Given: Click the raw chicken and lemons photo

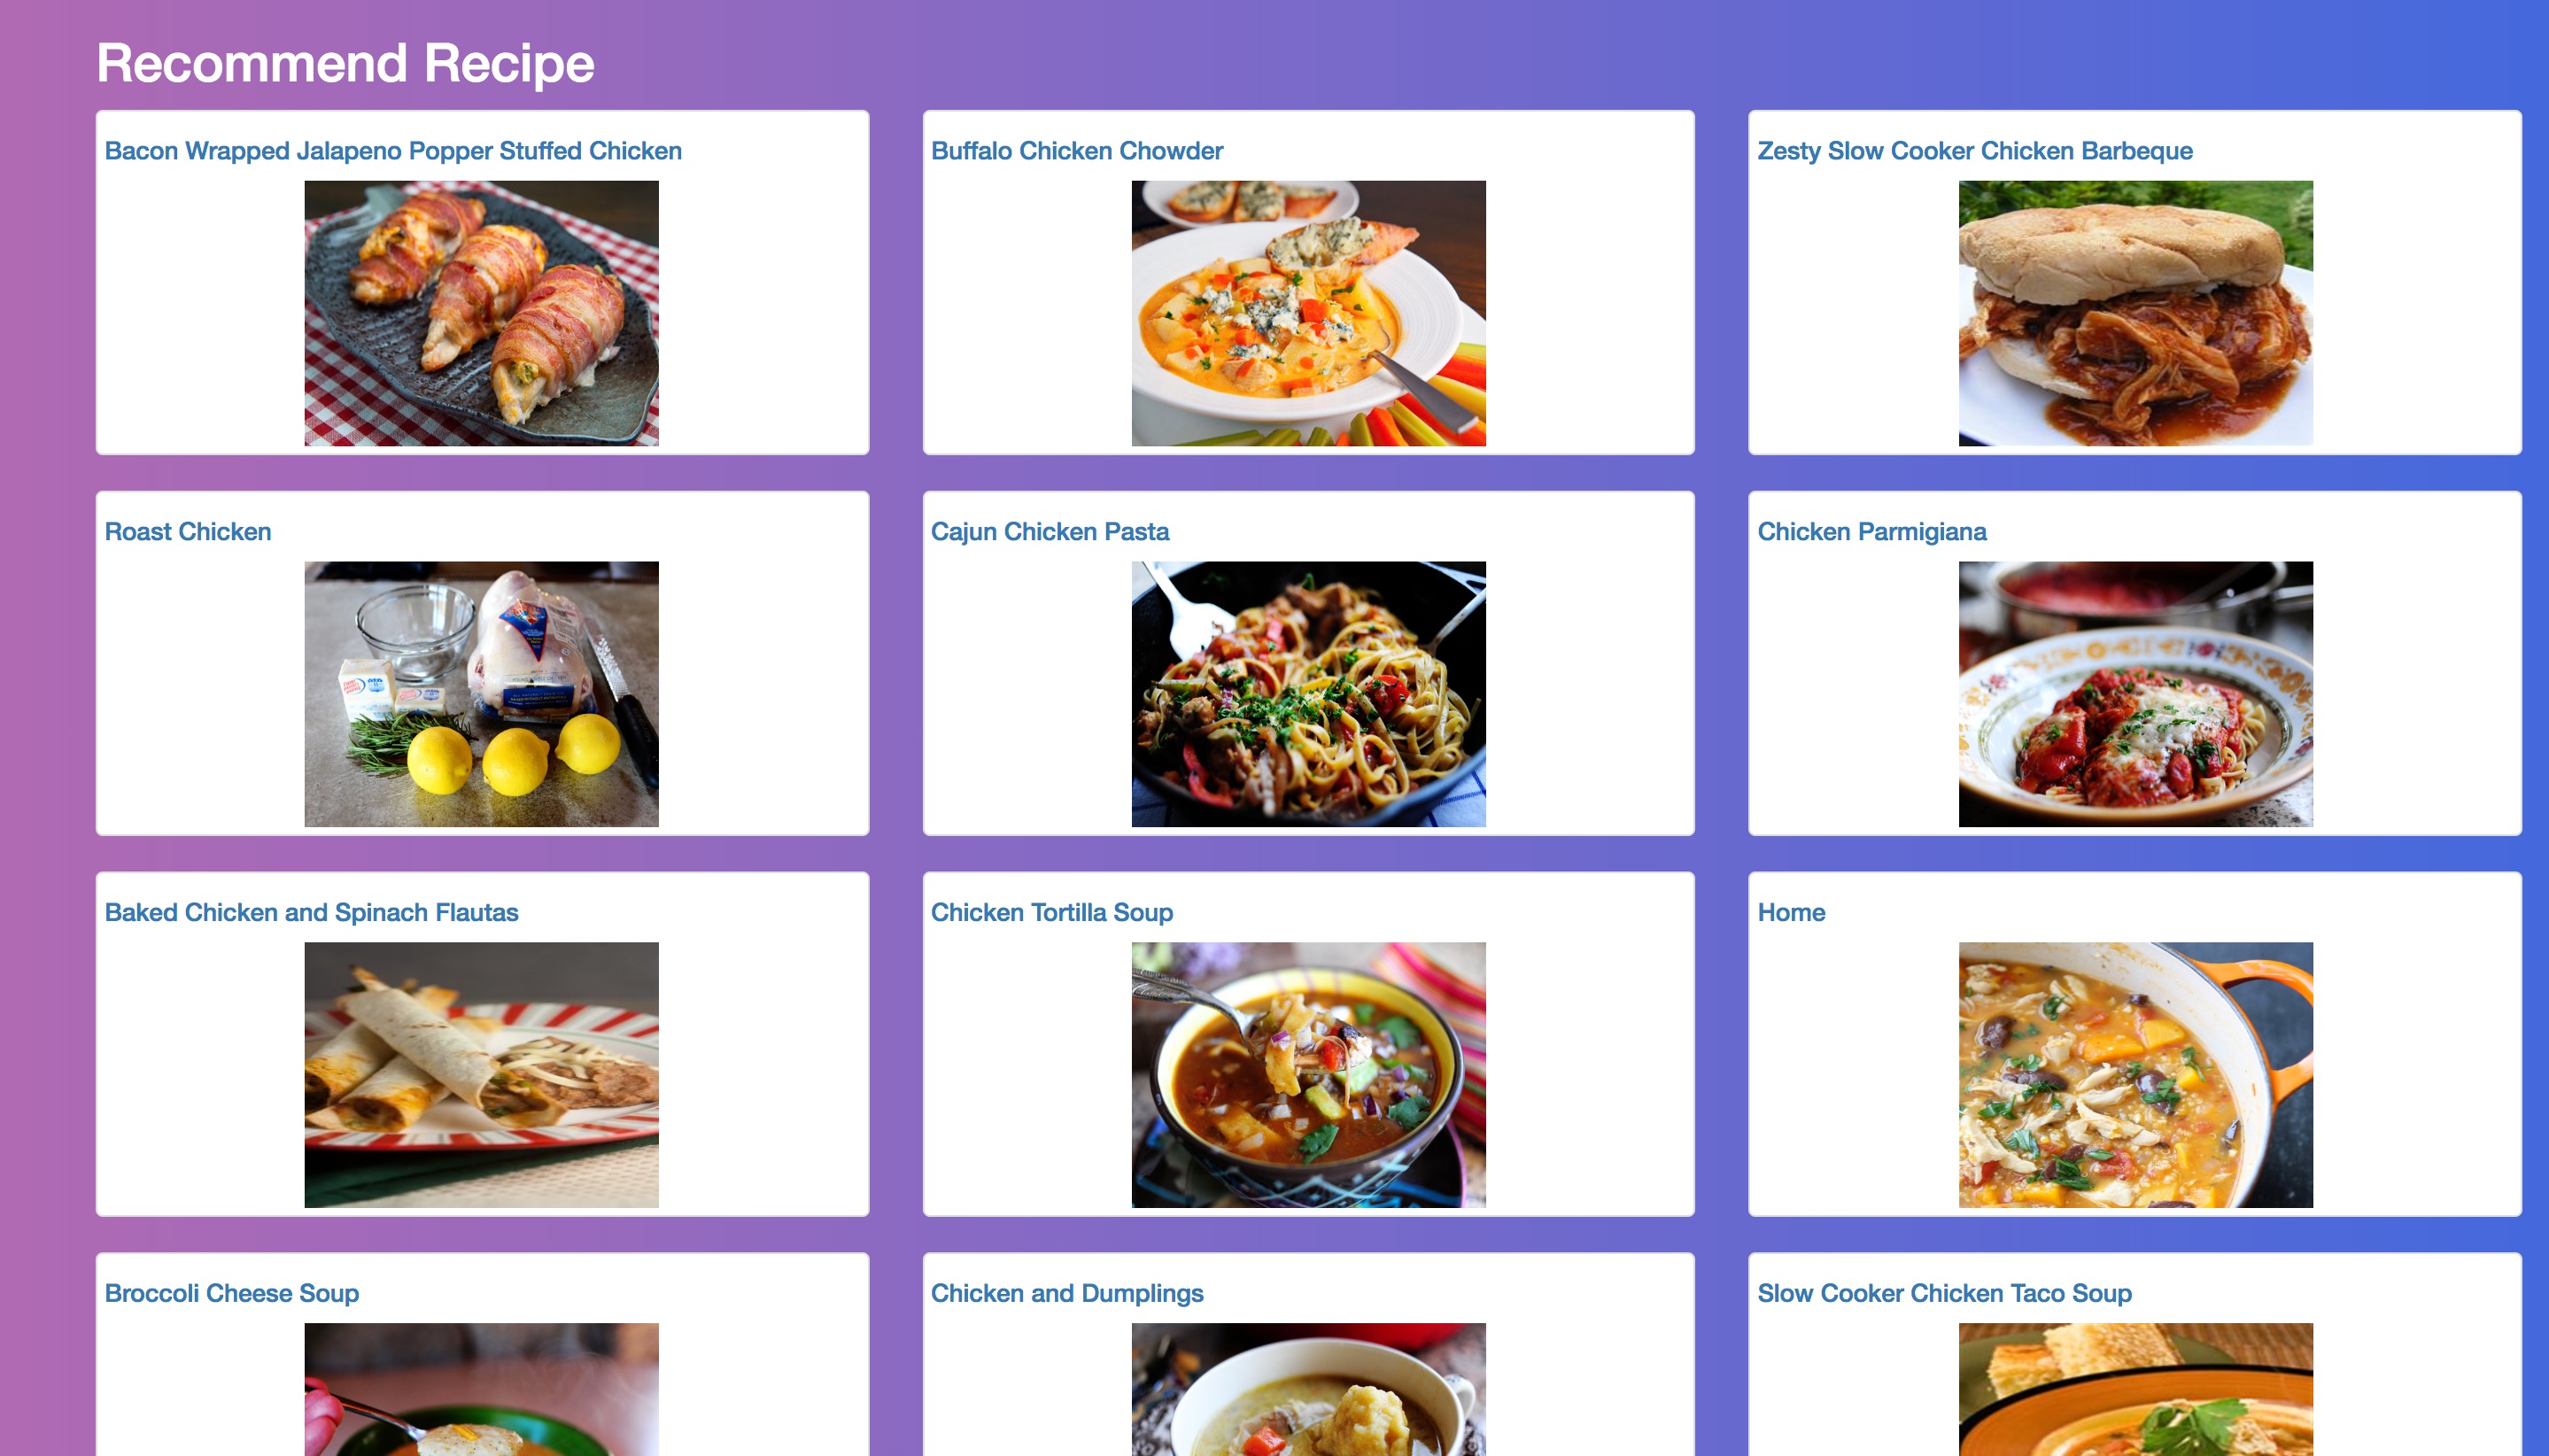Looking at the screenshot, I should coord(482,694).
